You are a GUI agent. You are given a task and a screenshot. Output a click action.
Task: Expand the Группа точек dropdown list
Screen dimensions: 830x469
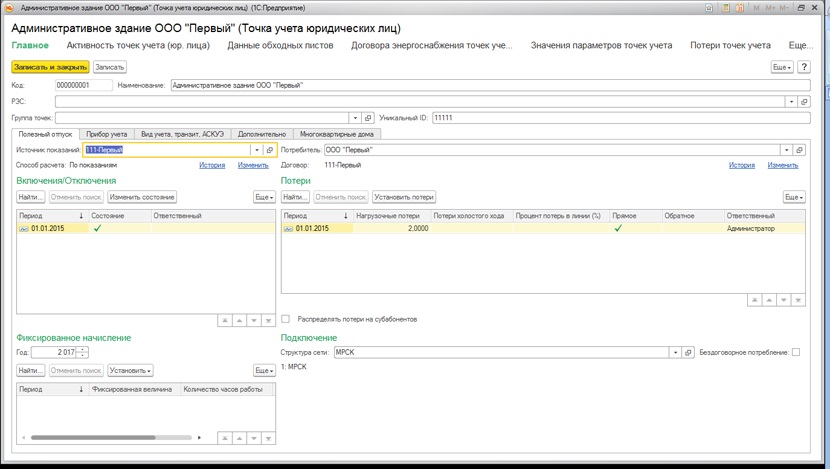(356, 118)
